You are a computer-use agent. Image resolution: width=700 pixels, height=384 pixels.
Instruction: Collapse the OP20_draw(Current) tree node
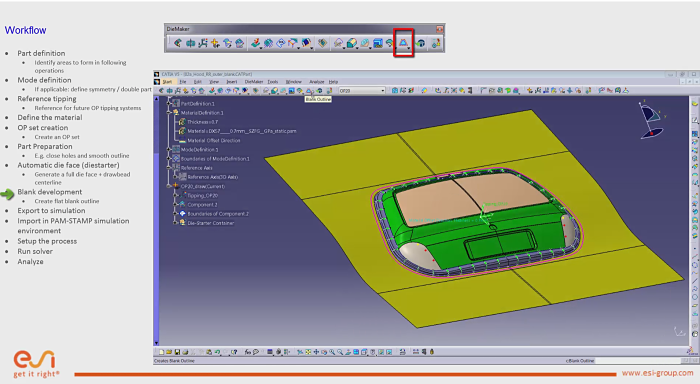click(x=169, y=186)
